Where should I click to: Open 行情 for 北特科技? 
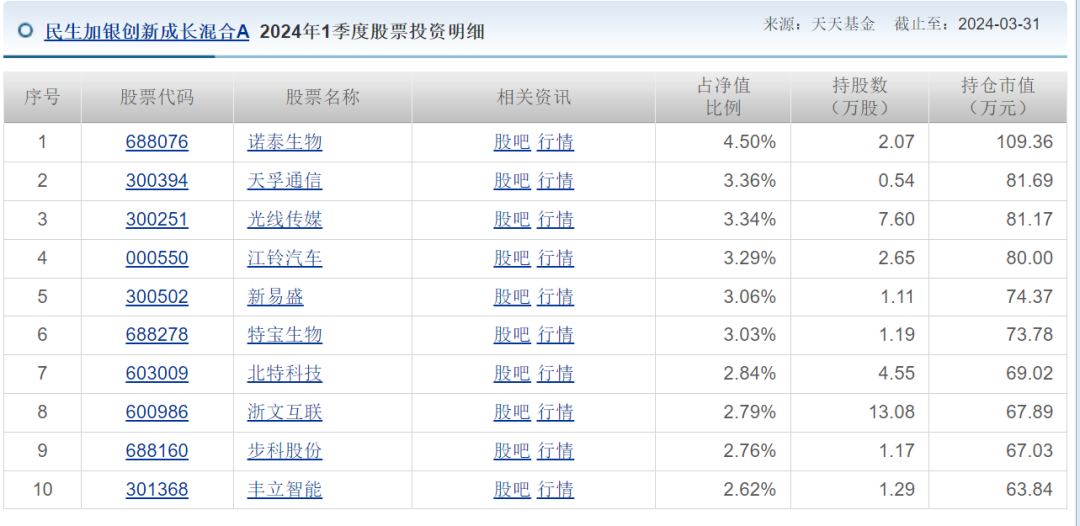[x=555, y=374]
